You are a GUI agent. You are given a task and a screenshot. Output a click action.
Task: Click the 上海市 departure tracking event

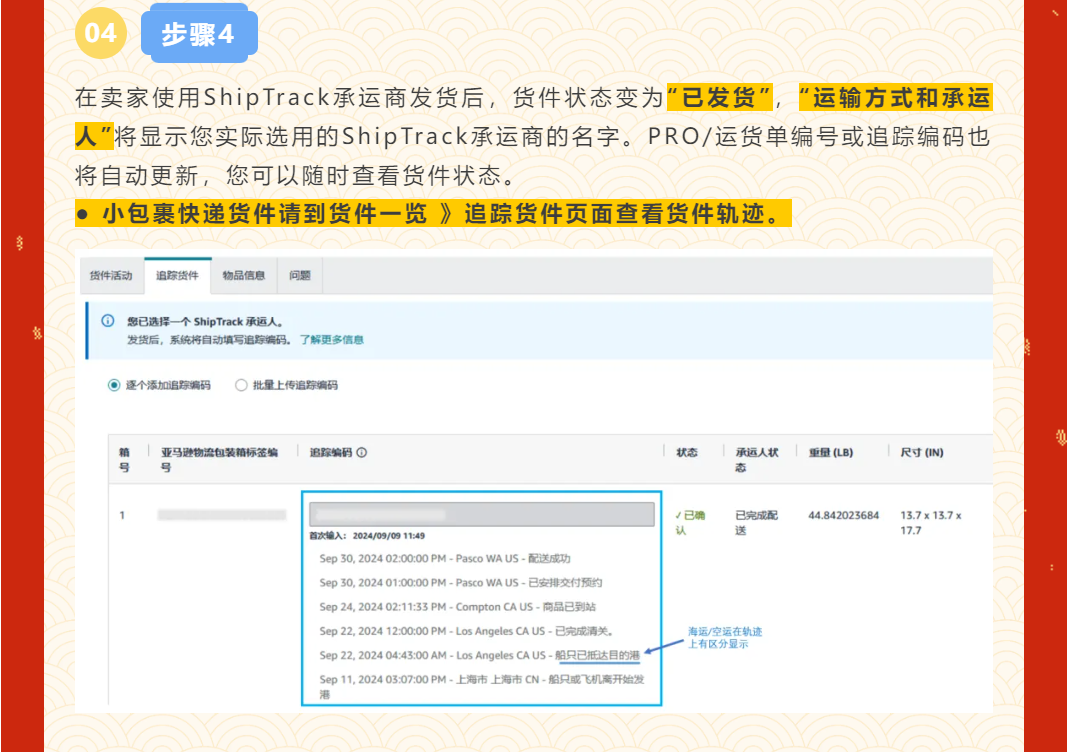point(482,687)
